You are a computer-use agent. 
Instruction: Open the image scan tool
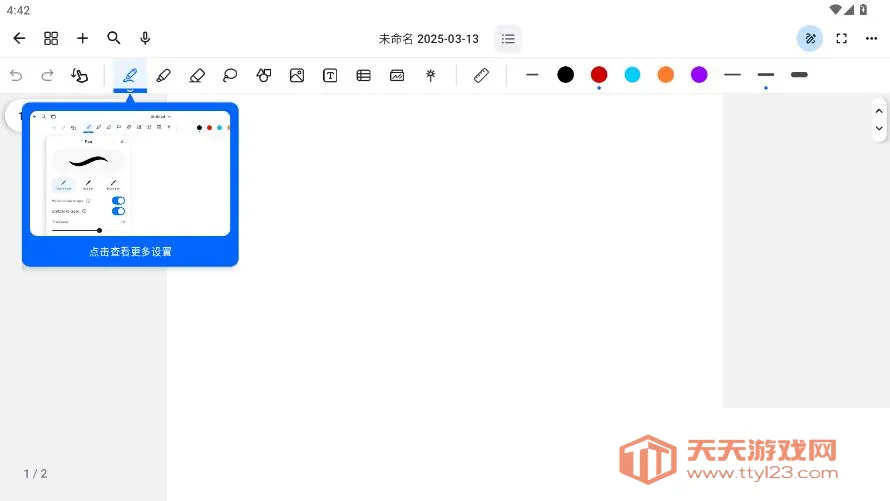(x=397, y=75)
